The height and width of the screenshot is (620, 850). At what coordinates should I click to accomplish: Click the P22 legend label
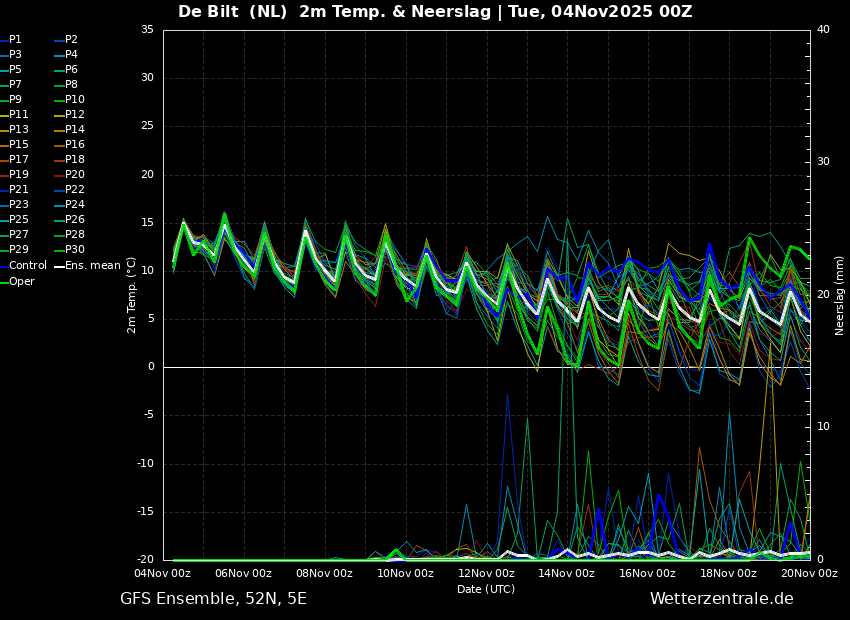point(75,190)
